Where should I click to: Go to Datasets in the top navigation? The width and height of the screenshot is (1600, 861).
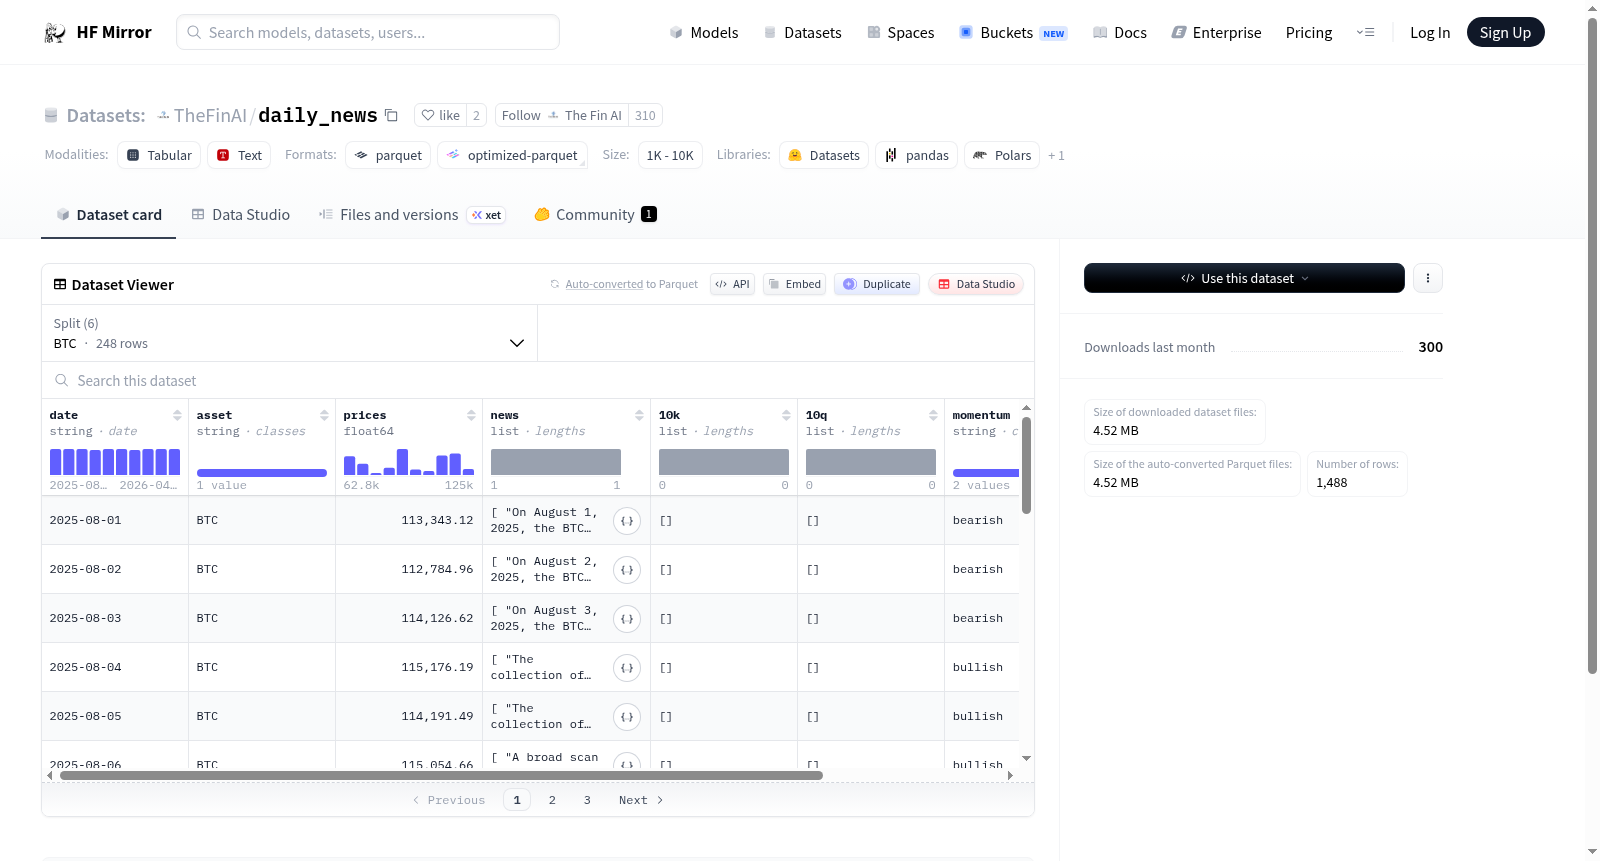point(803,33)
